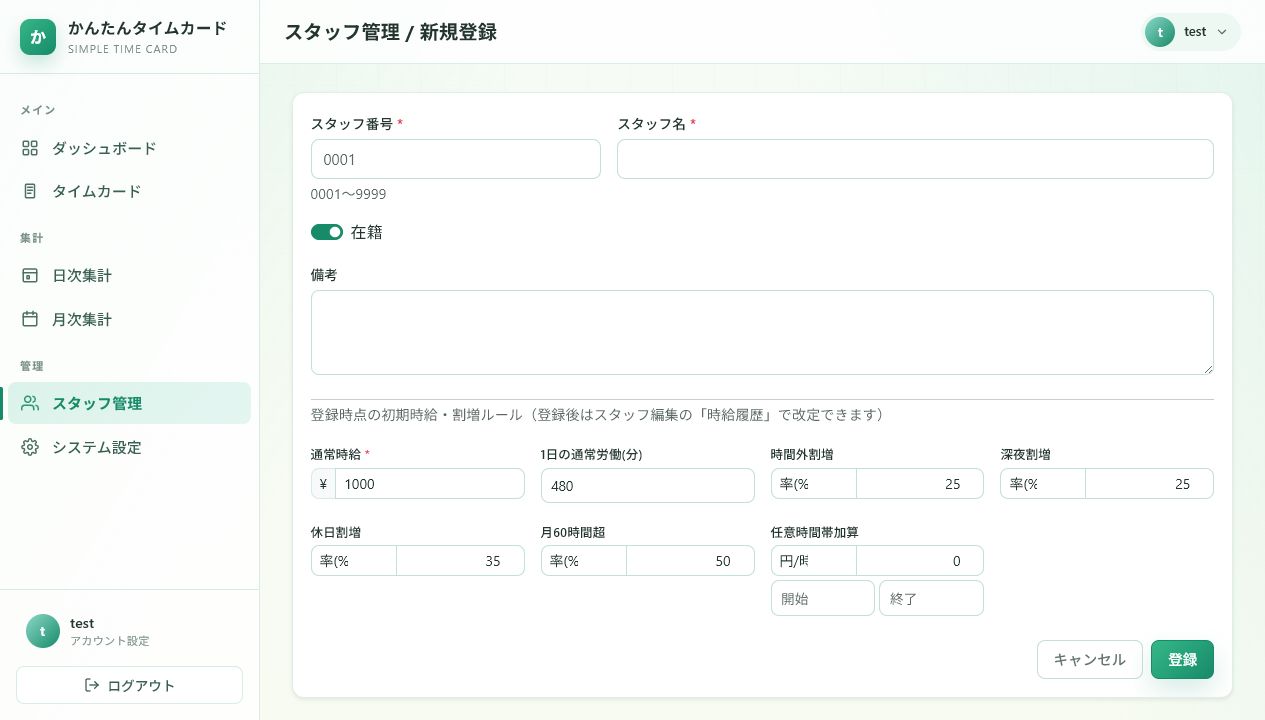Click the 通常時給 amount field
The height and width of the screenshot is (720, 1265).
click(x=430, y=484)
